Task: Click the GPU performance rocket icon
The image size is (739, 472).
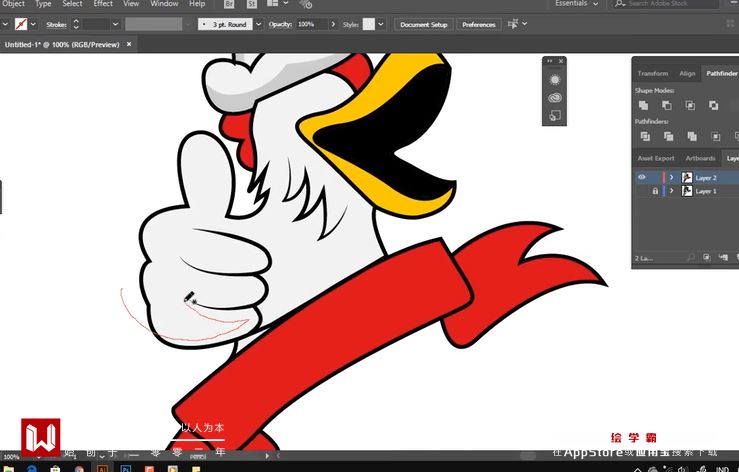Action: pos(305,4)
